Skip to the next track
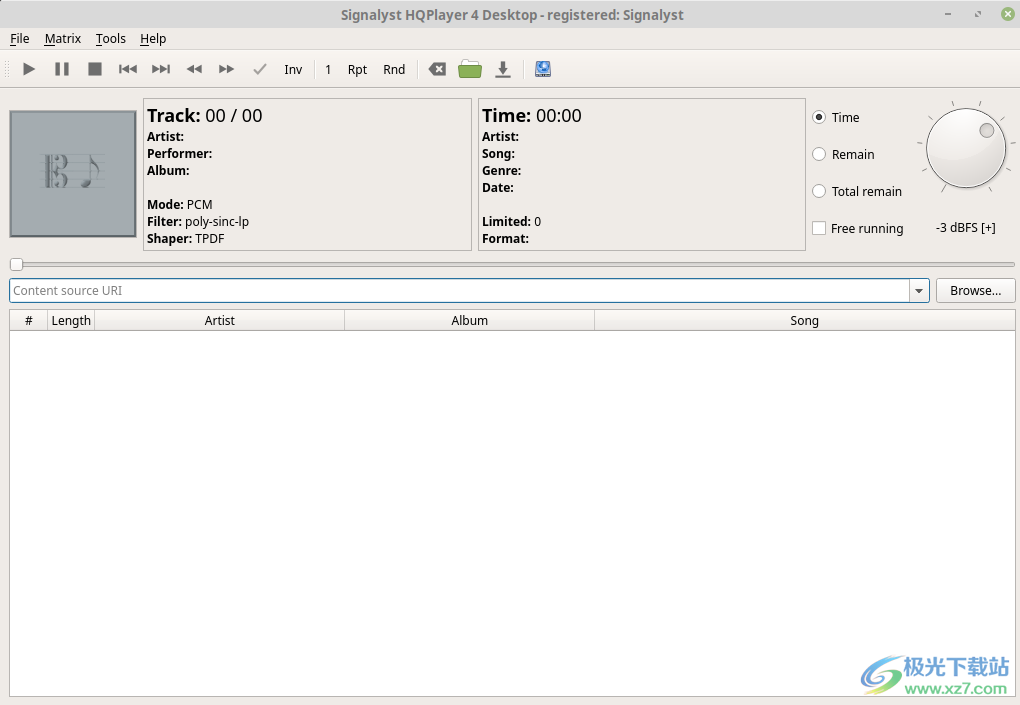 tap(161, 69)
